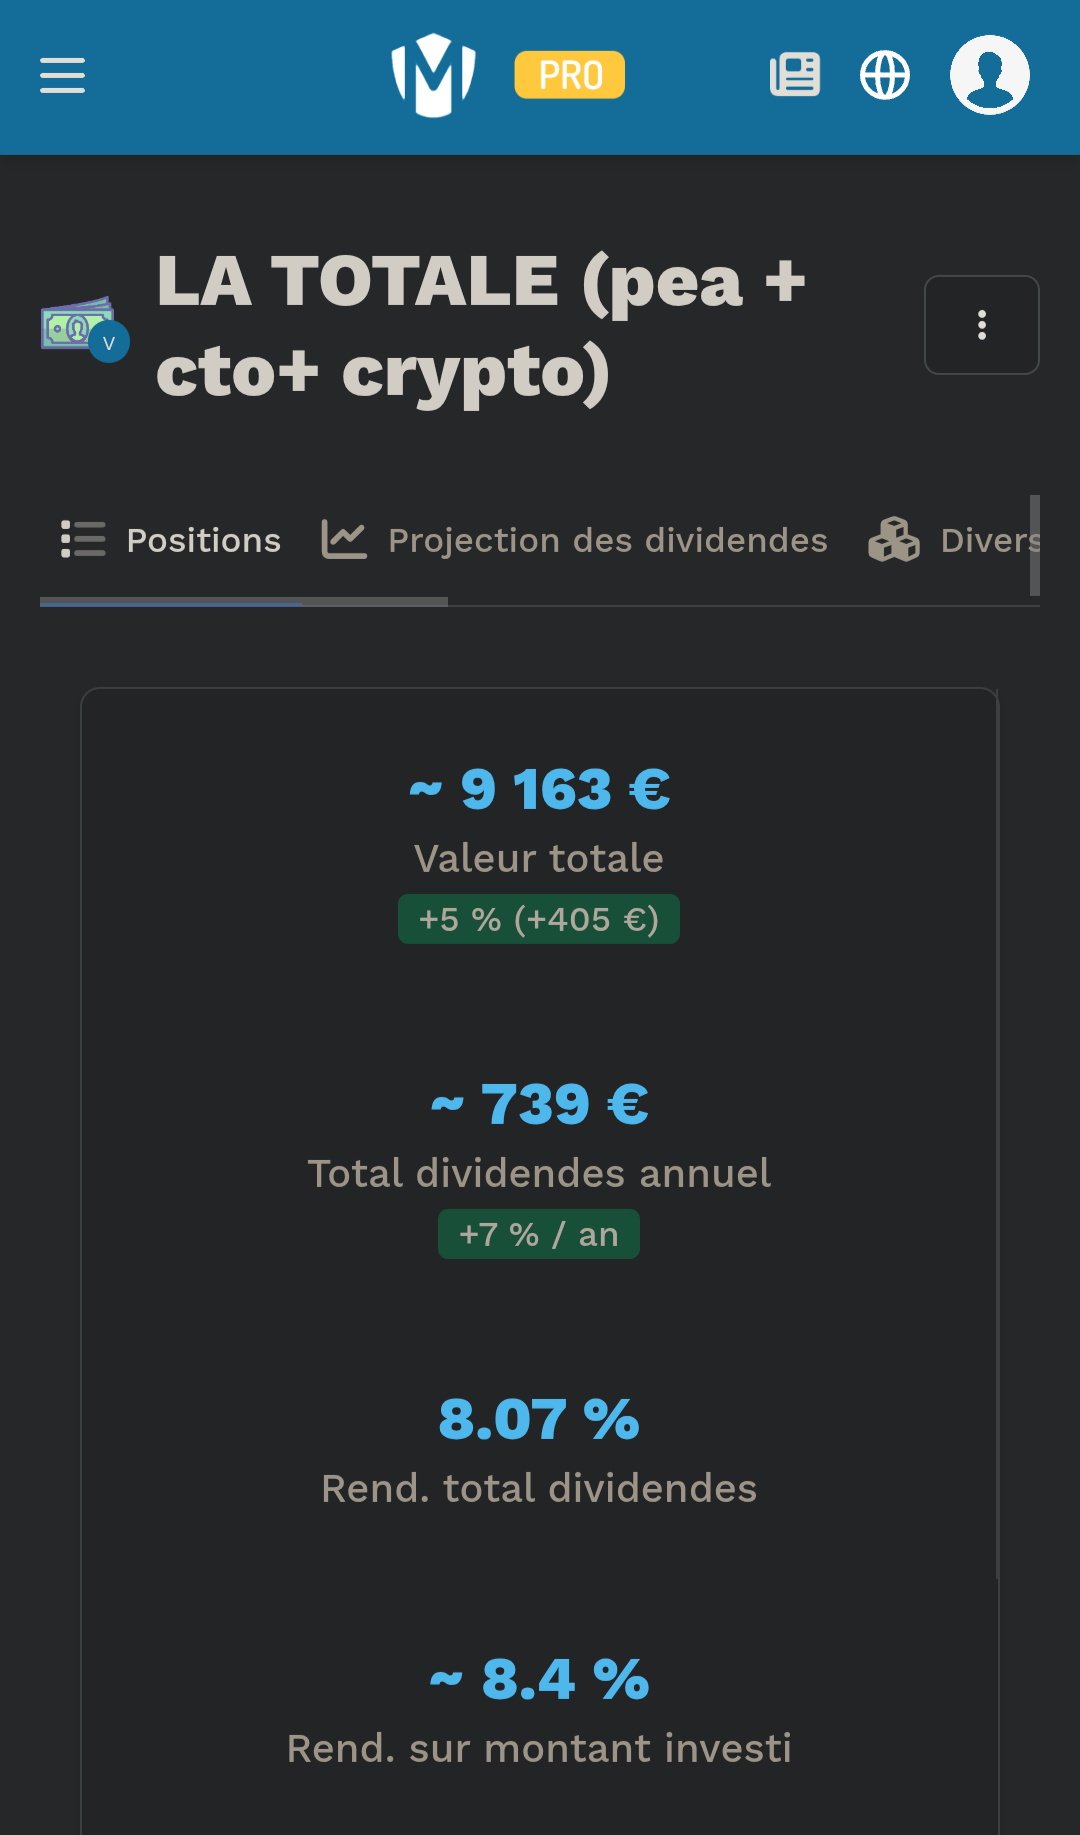Image resolution: width=1080 pixels, height=1835 pixels.
Task: Tap the Moning logo in header
Action: pos(433,75)
